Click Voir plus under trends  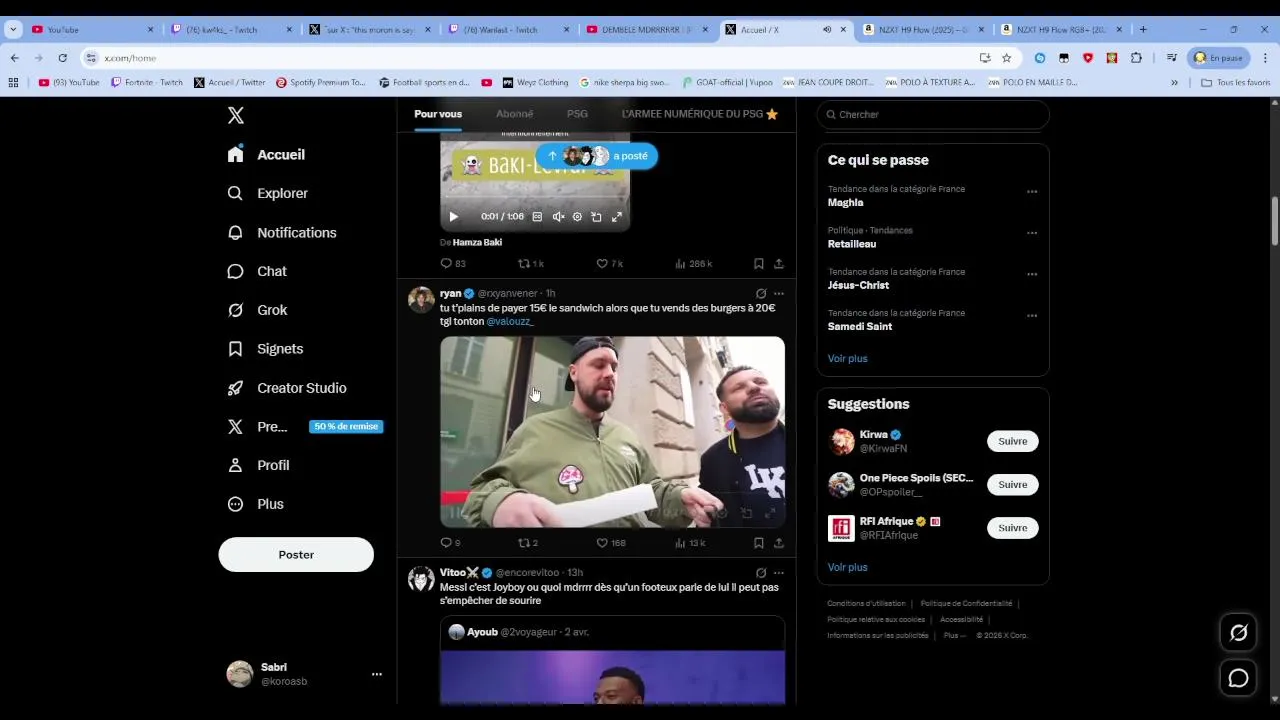click(847, 358)
